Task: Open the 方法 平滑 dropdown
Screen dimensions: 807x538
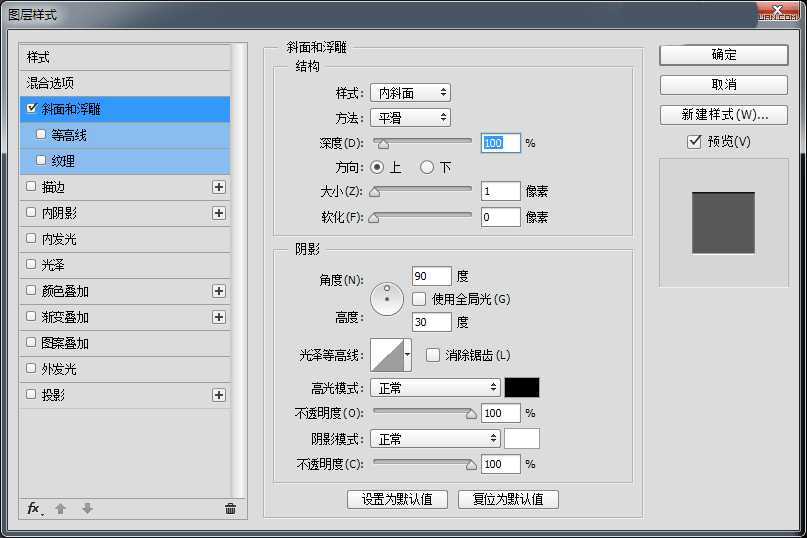Action: [x=410, y=118]
